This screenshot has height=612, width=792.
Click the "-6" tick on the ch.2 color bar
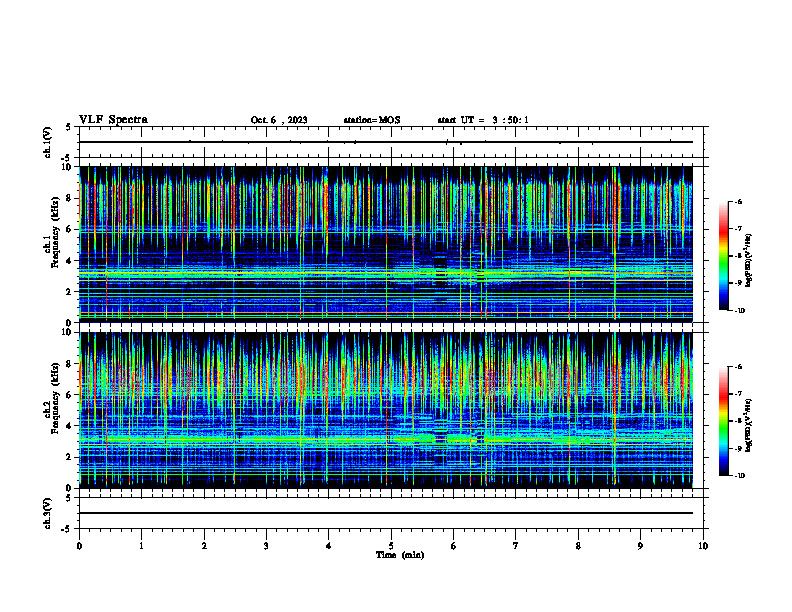(x=738, y=367)
